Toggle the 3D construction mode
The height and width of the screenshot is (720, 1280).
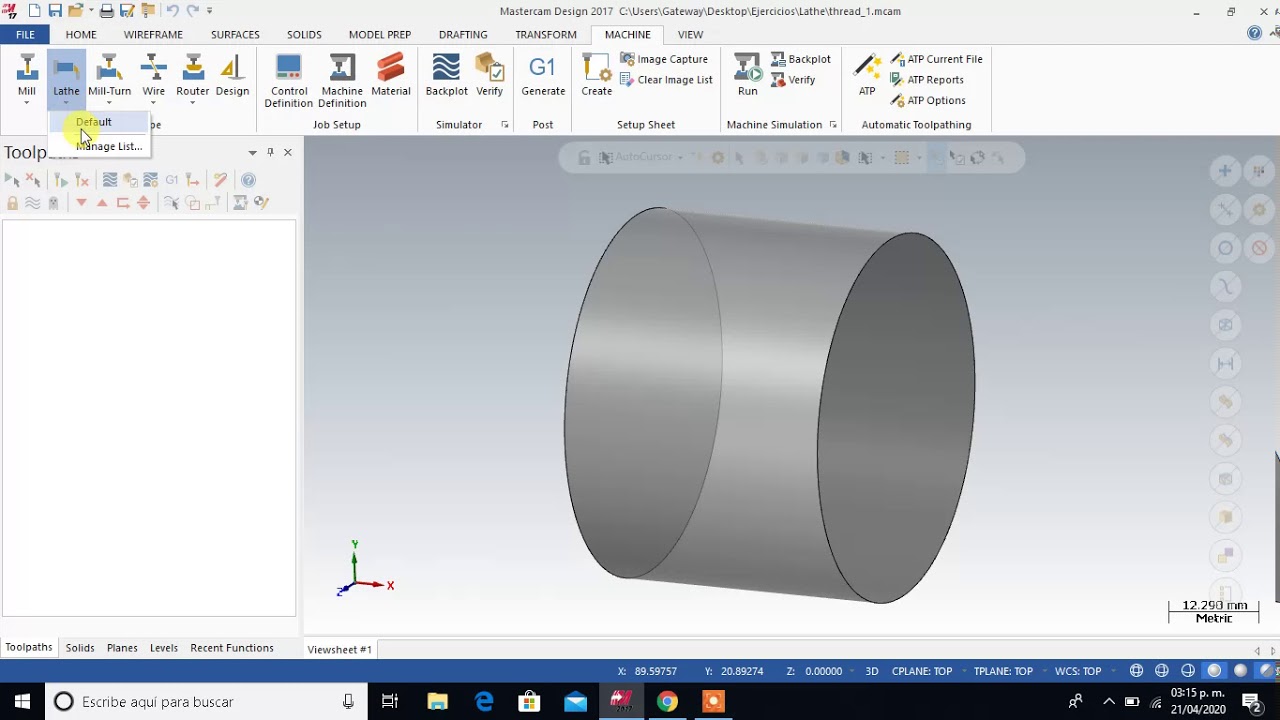coord(872,671)
